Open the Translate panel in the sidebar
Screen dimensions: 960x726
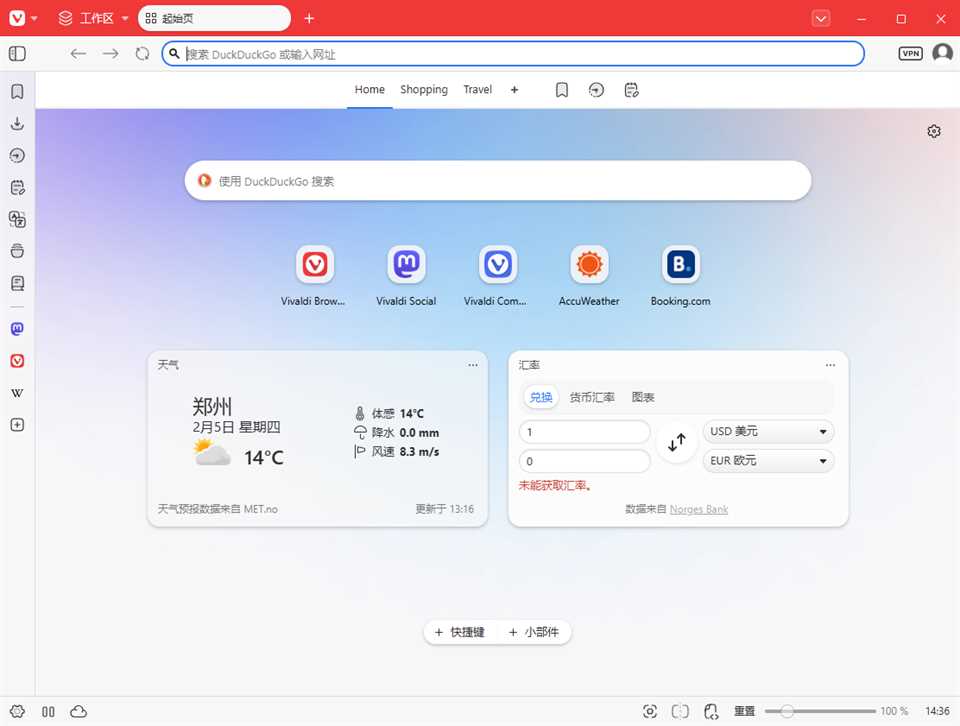(17, 219)
